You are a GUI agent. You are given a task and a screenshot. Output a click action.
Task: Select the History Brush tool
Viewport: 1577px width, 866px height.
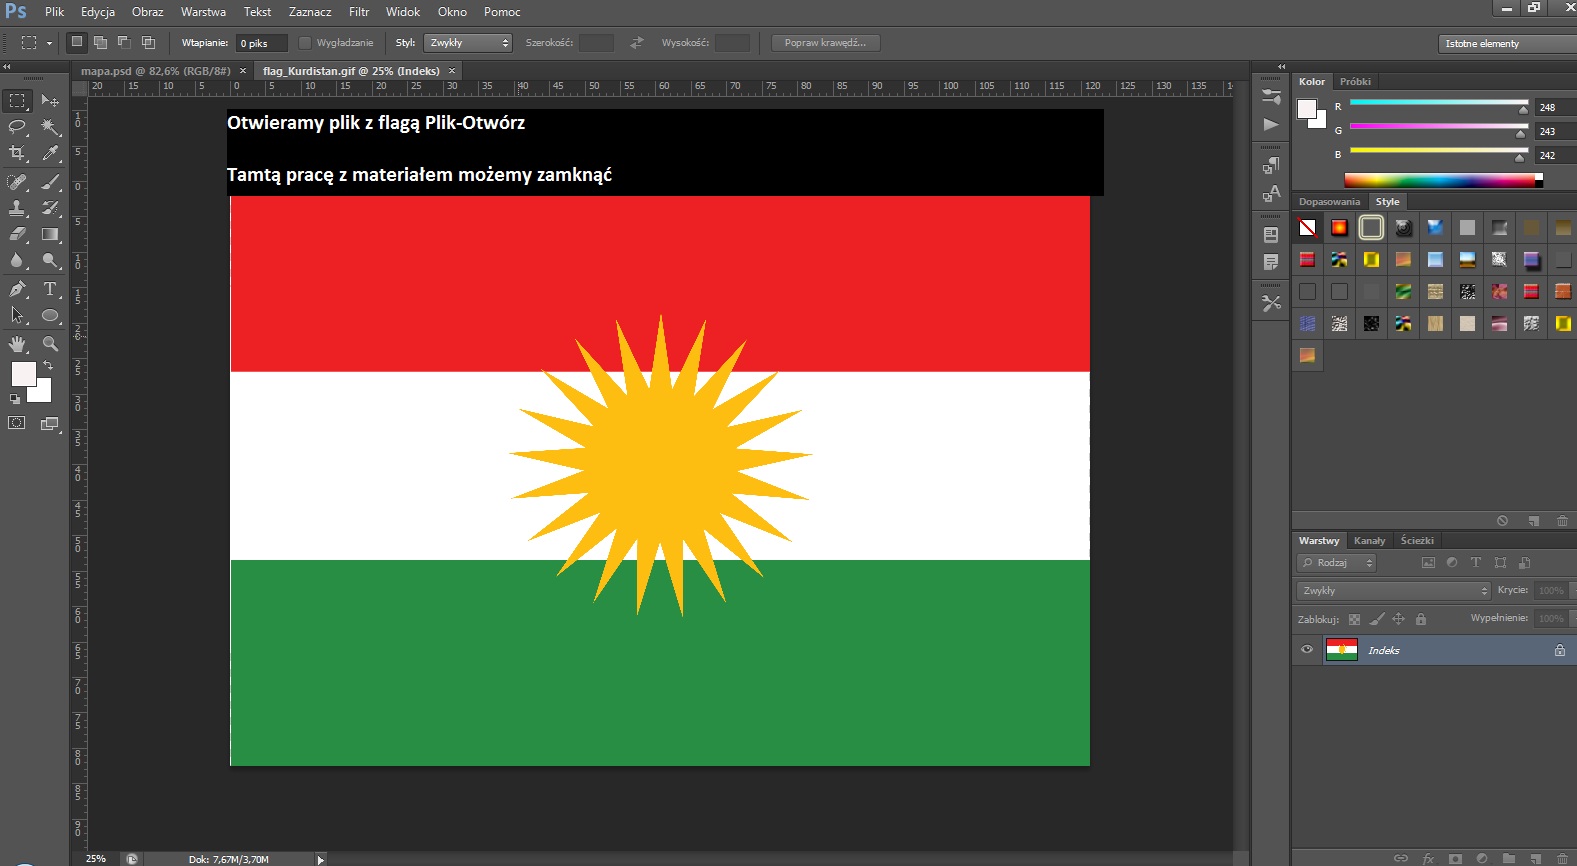point(50,208)
